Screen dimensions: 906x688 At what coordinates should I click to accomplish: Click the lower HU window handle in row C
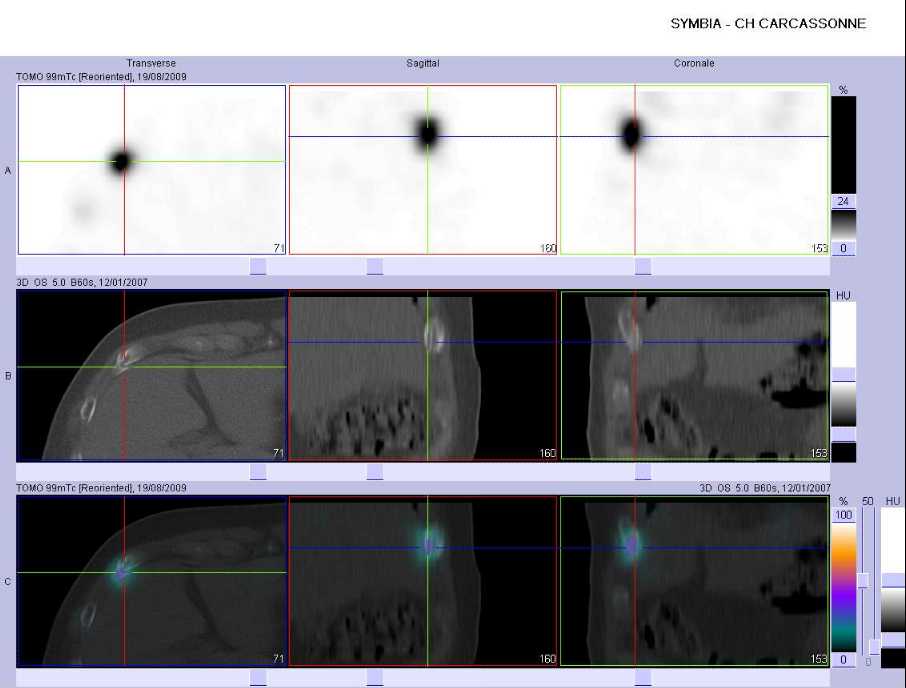[x=893, y=639]
